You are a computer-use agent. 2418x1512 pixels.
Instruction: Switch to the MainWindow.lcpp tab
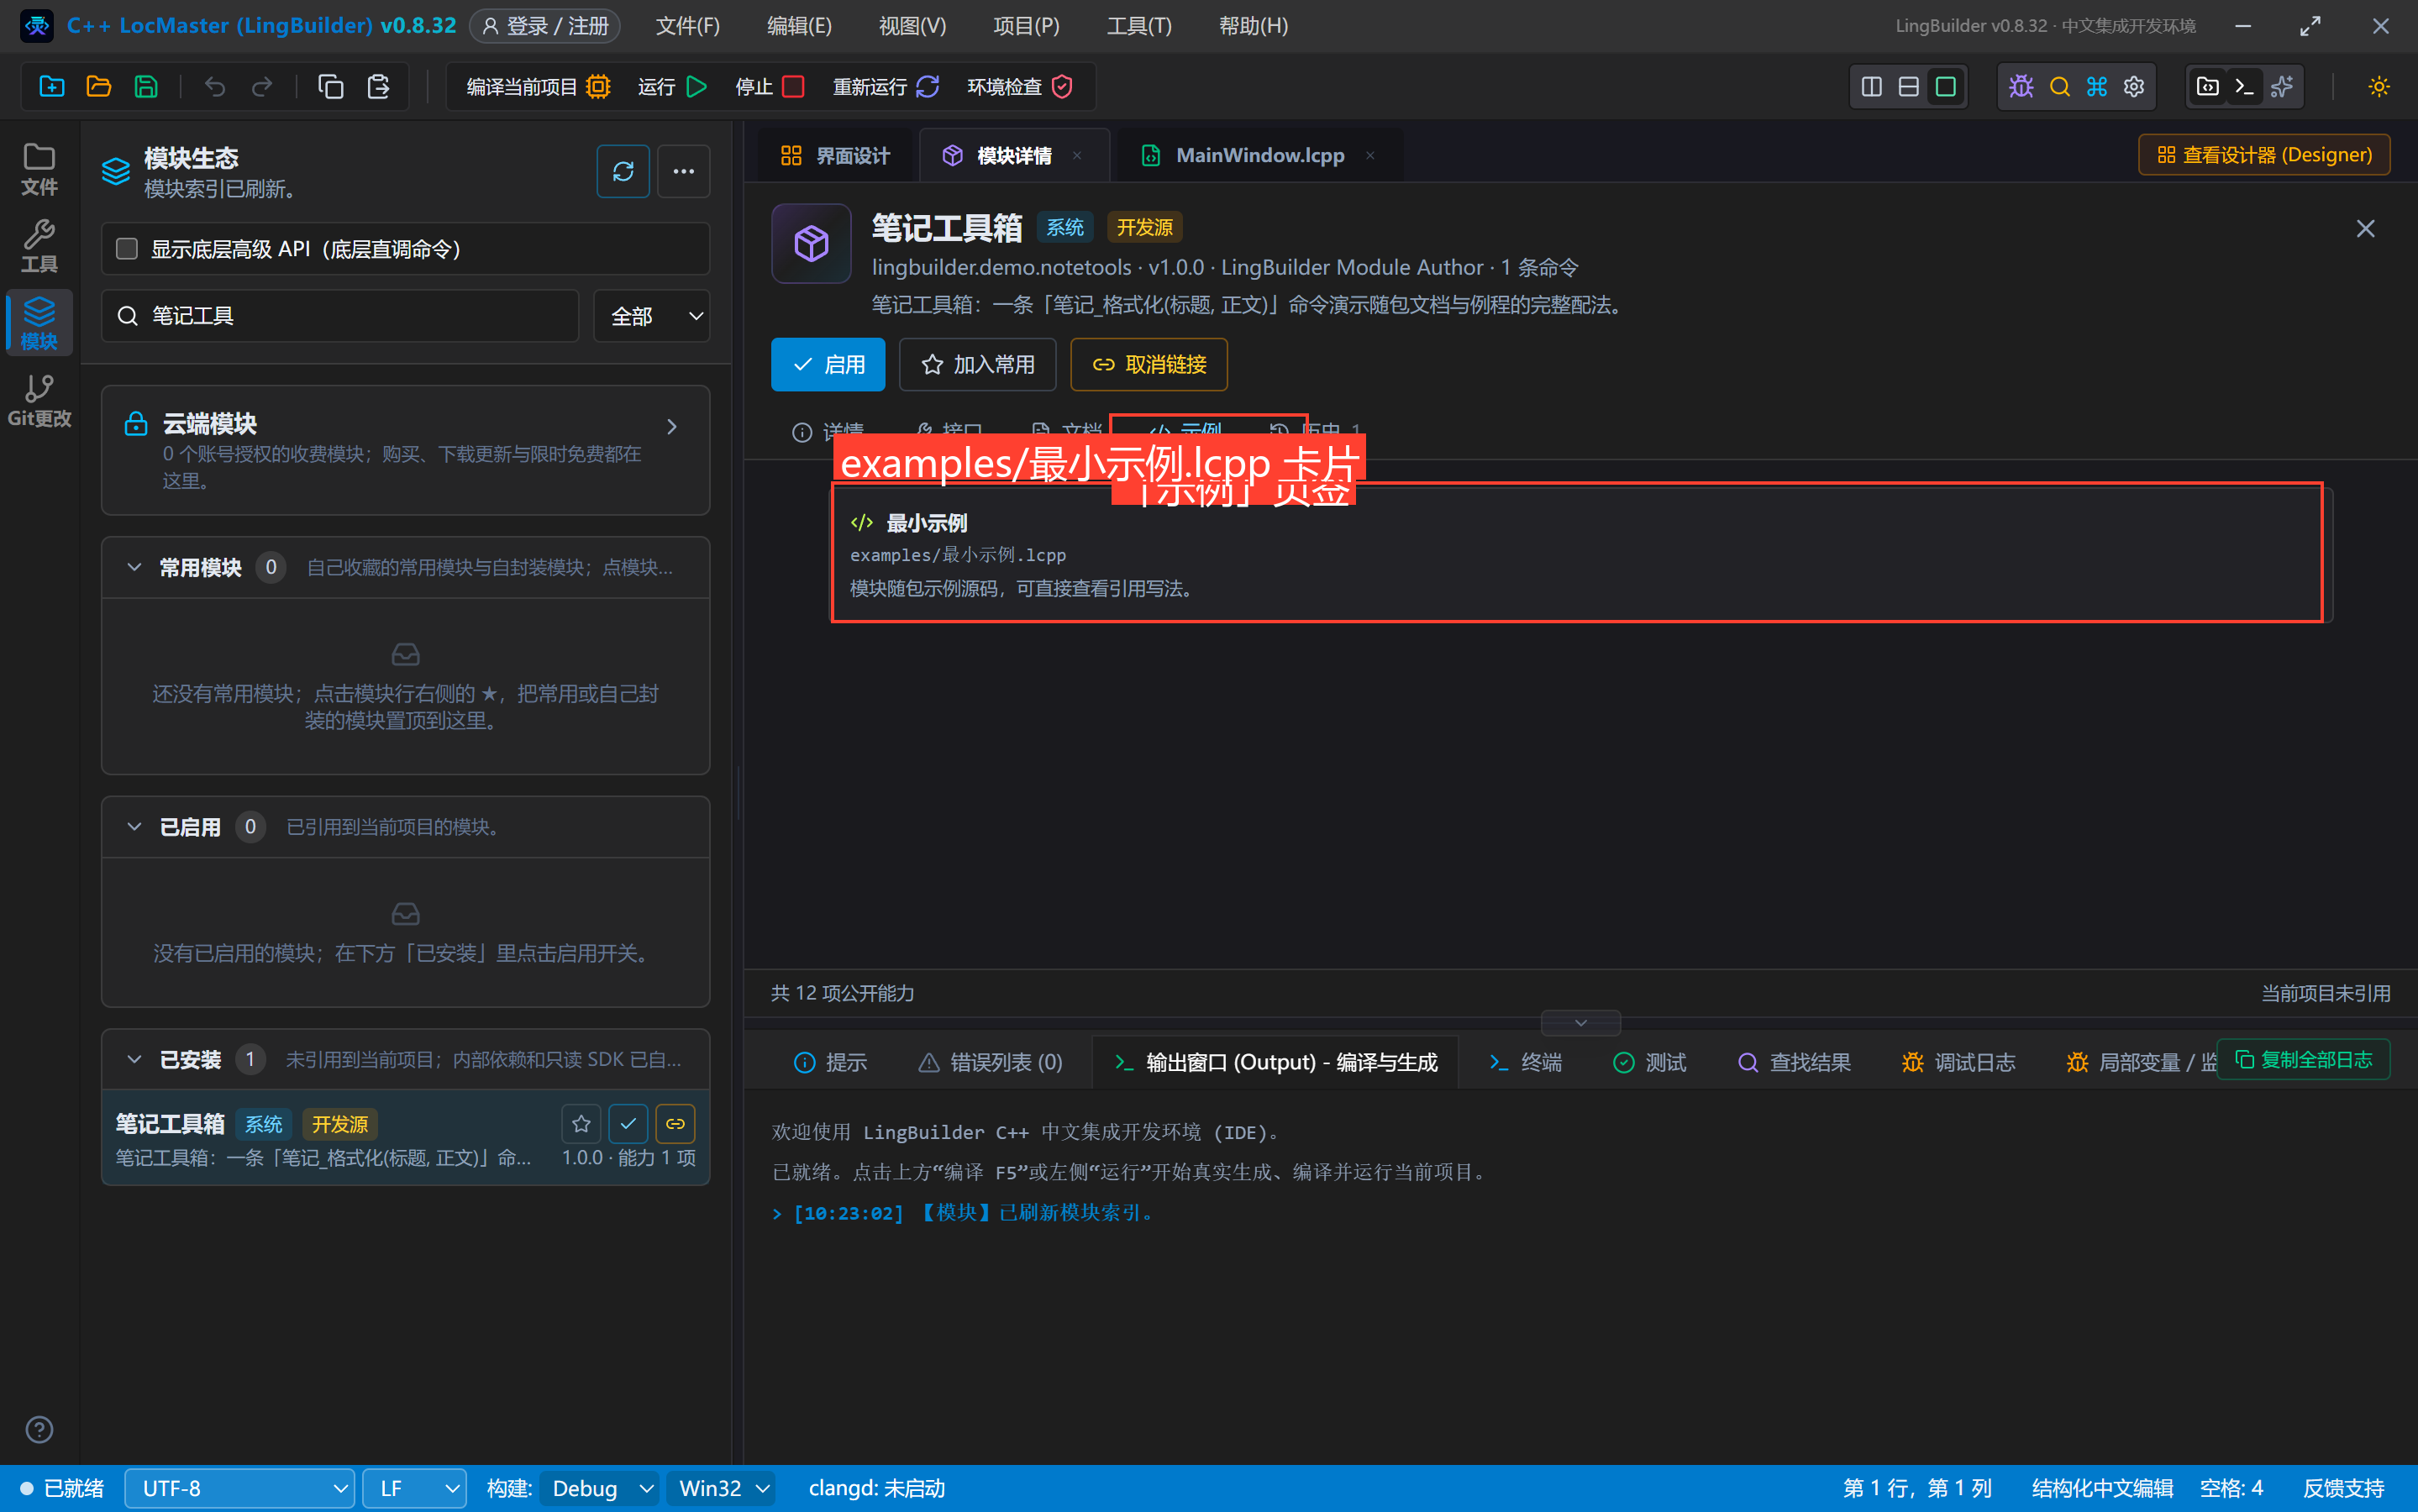coord(1259,155)
